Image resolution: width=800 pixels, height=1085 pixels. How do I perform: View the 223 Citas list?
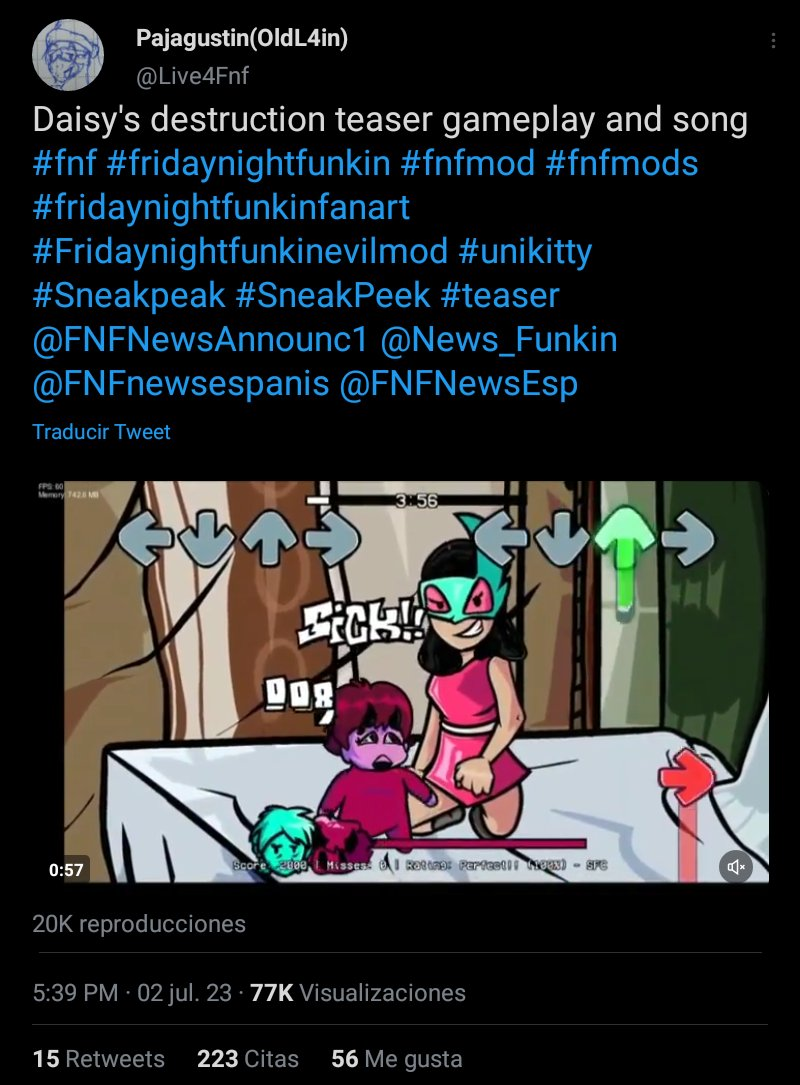248,1059
